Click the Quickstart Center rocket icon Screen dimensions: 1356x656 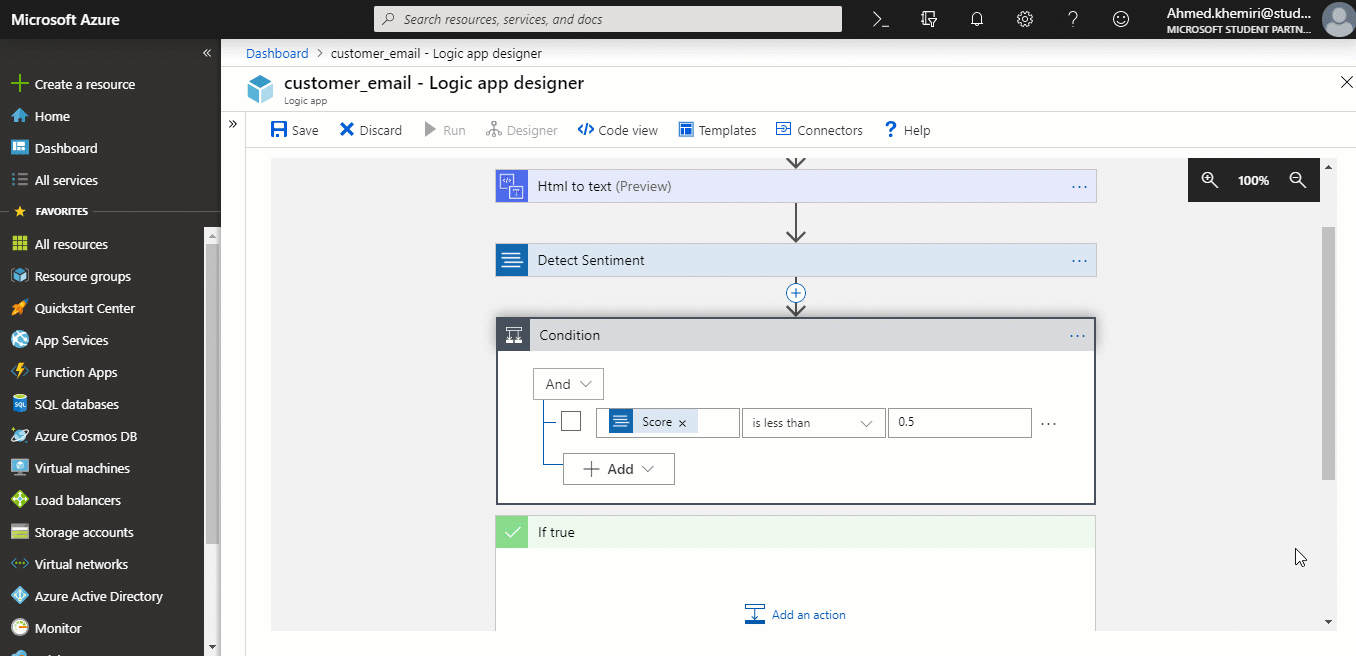coord(19,308)
